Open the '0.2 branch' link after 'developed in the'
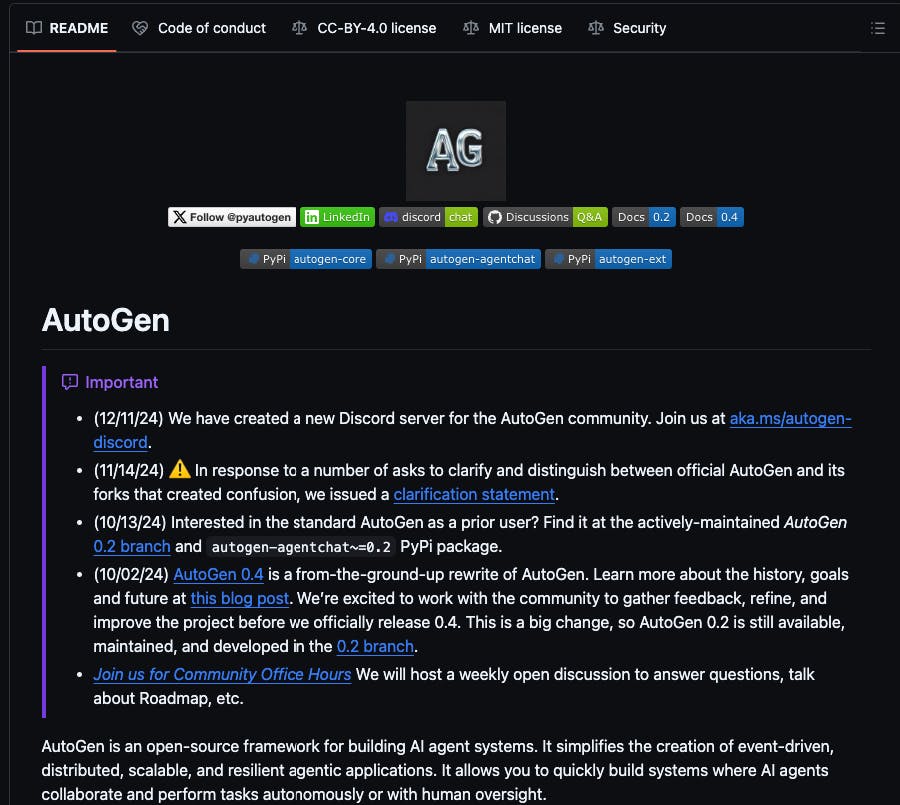 point(375,647)
